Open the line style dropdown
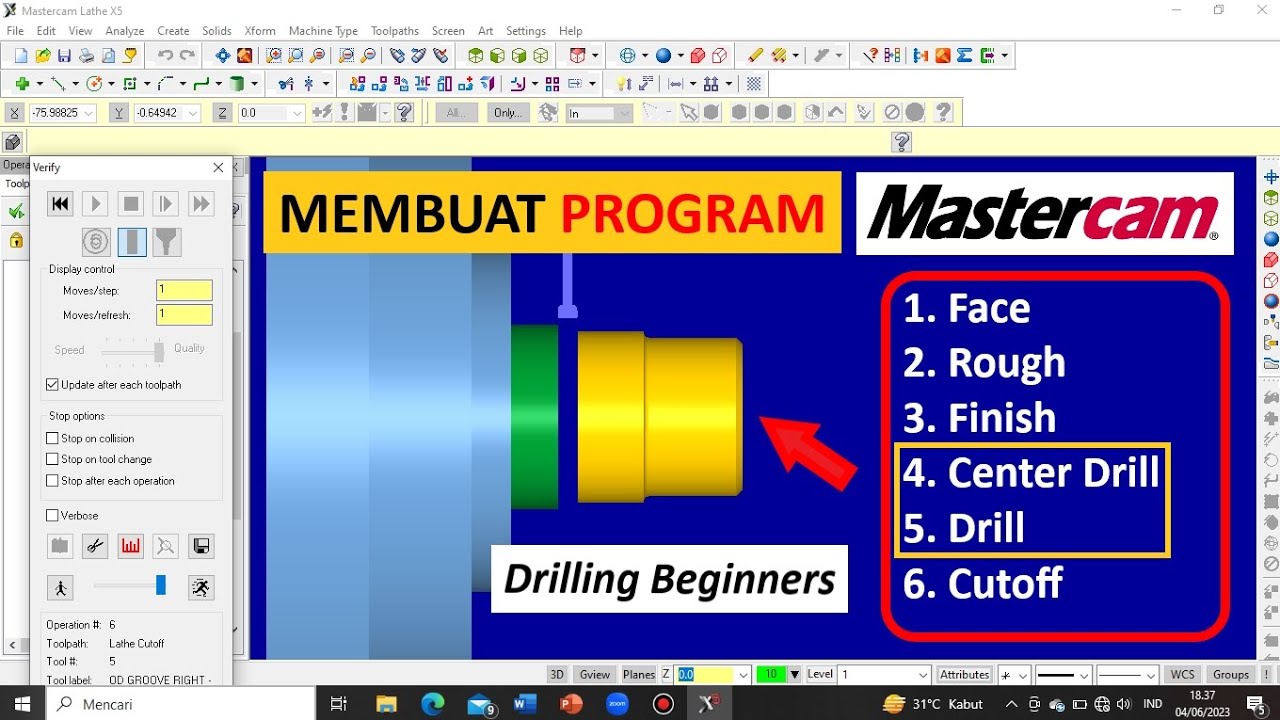The image size is (1280, 720). (1082, 675)
